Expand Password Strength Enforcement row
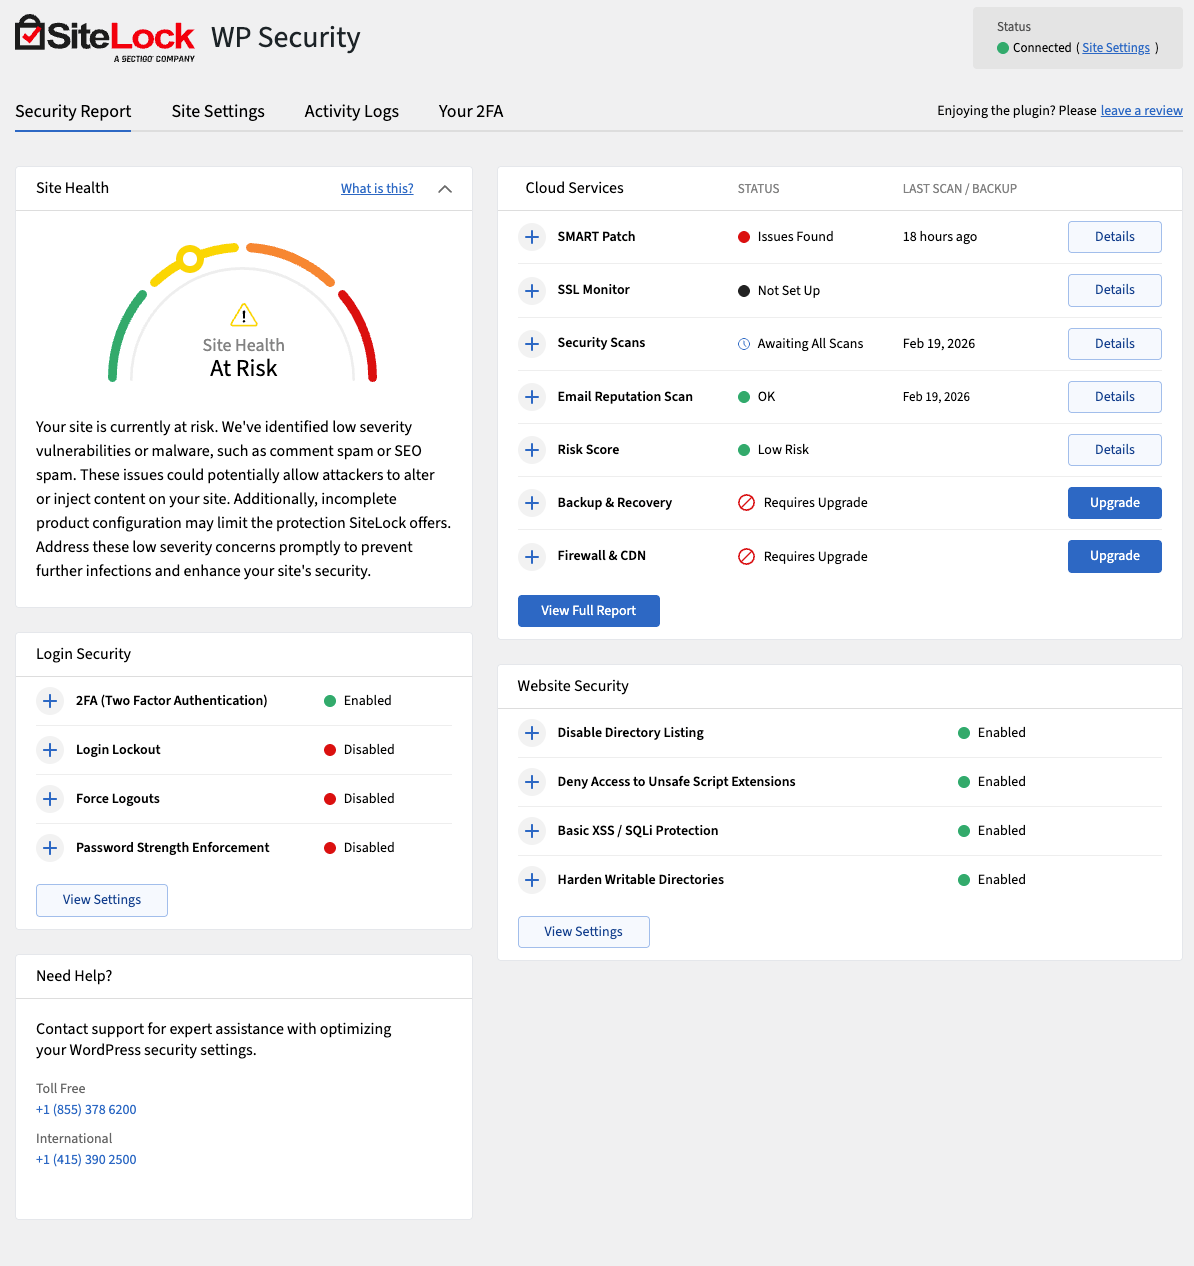Image resolution: width=1194 pixels, height=1266 pixels. pos(50,848)
